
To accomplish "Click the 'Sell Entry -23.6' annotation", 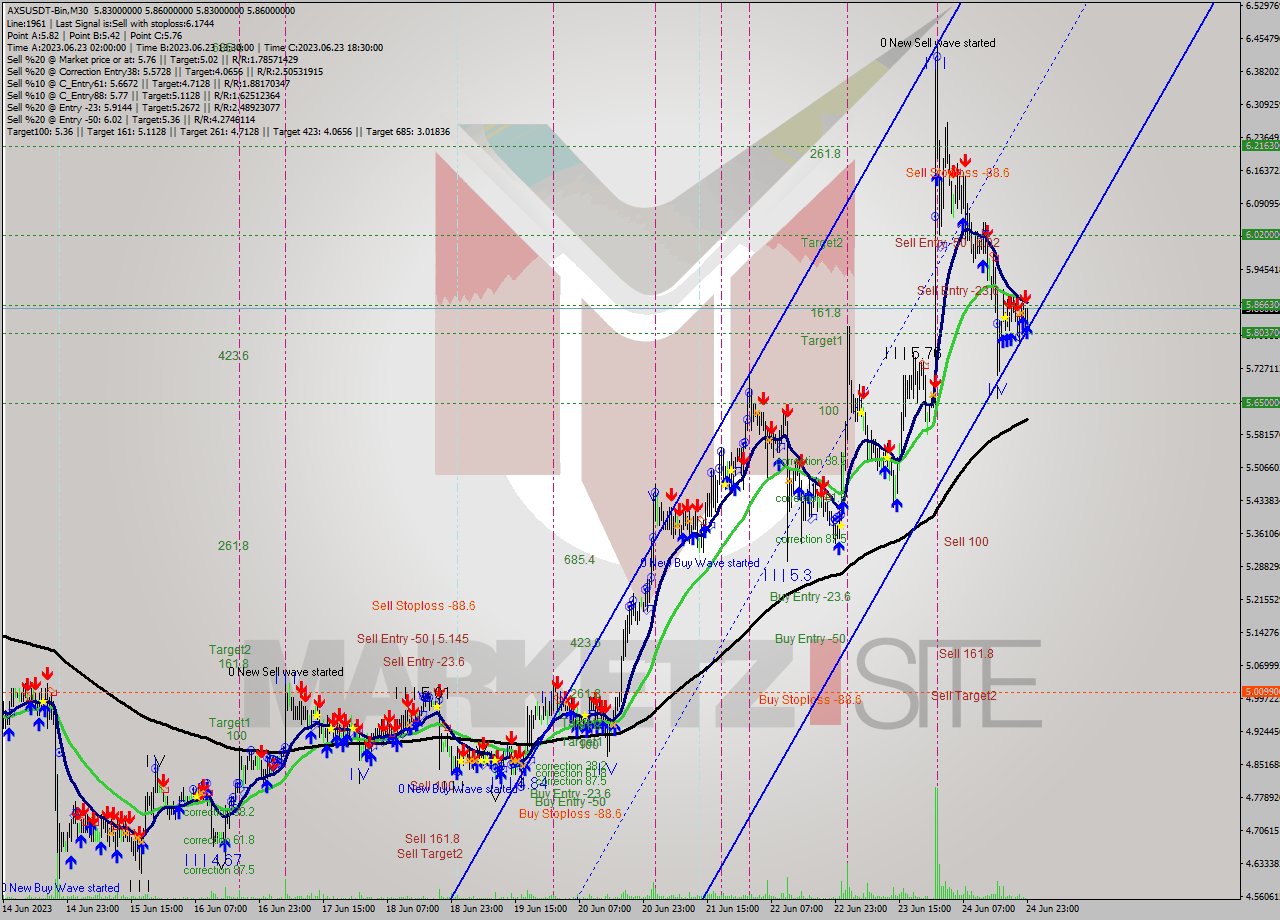I will coord(424,661).
